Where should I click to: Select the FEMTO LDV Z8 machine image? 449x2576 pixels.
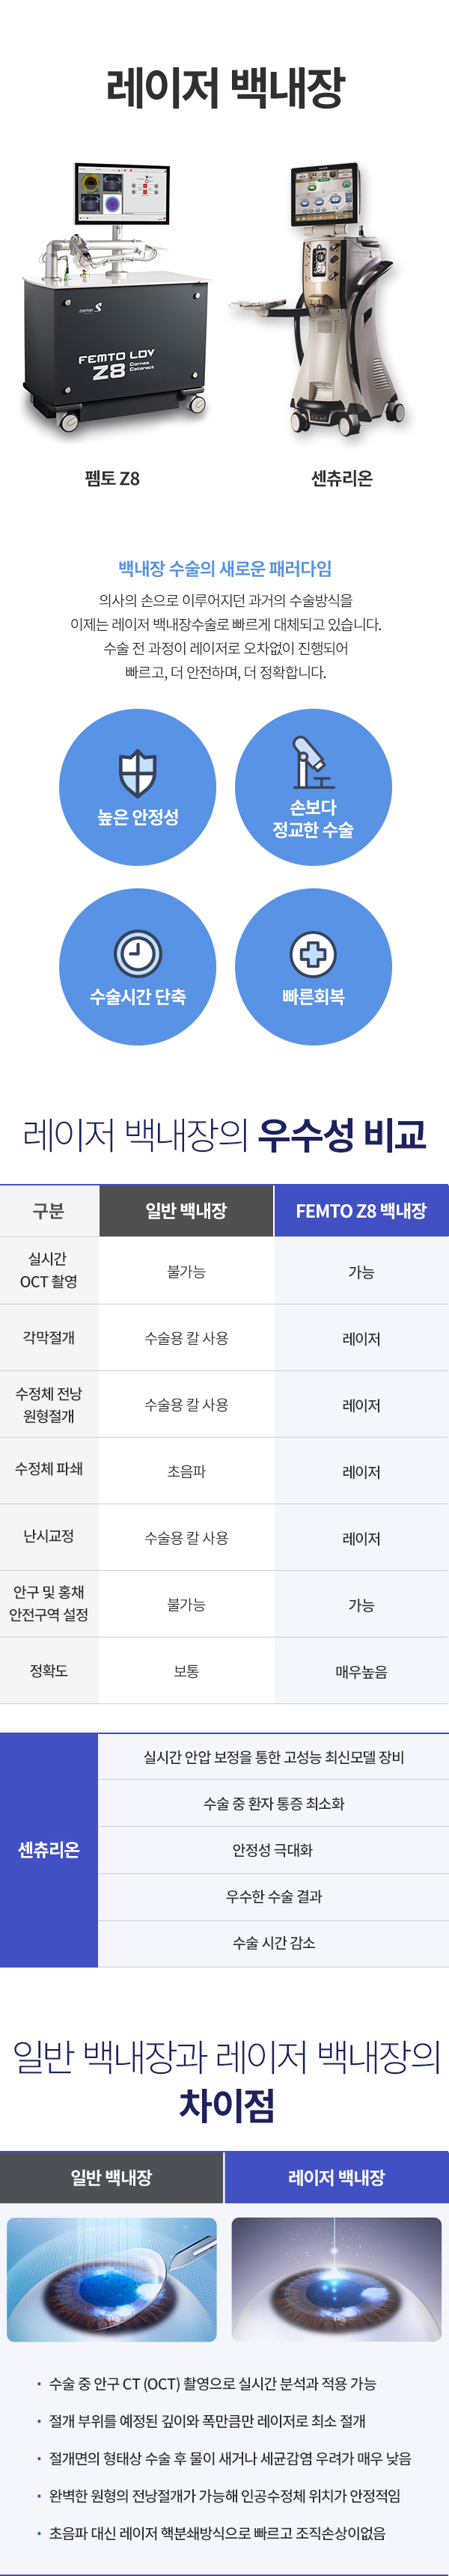click(117, 297)
